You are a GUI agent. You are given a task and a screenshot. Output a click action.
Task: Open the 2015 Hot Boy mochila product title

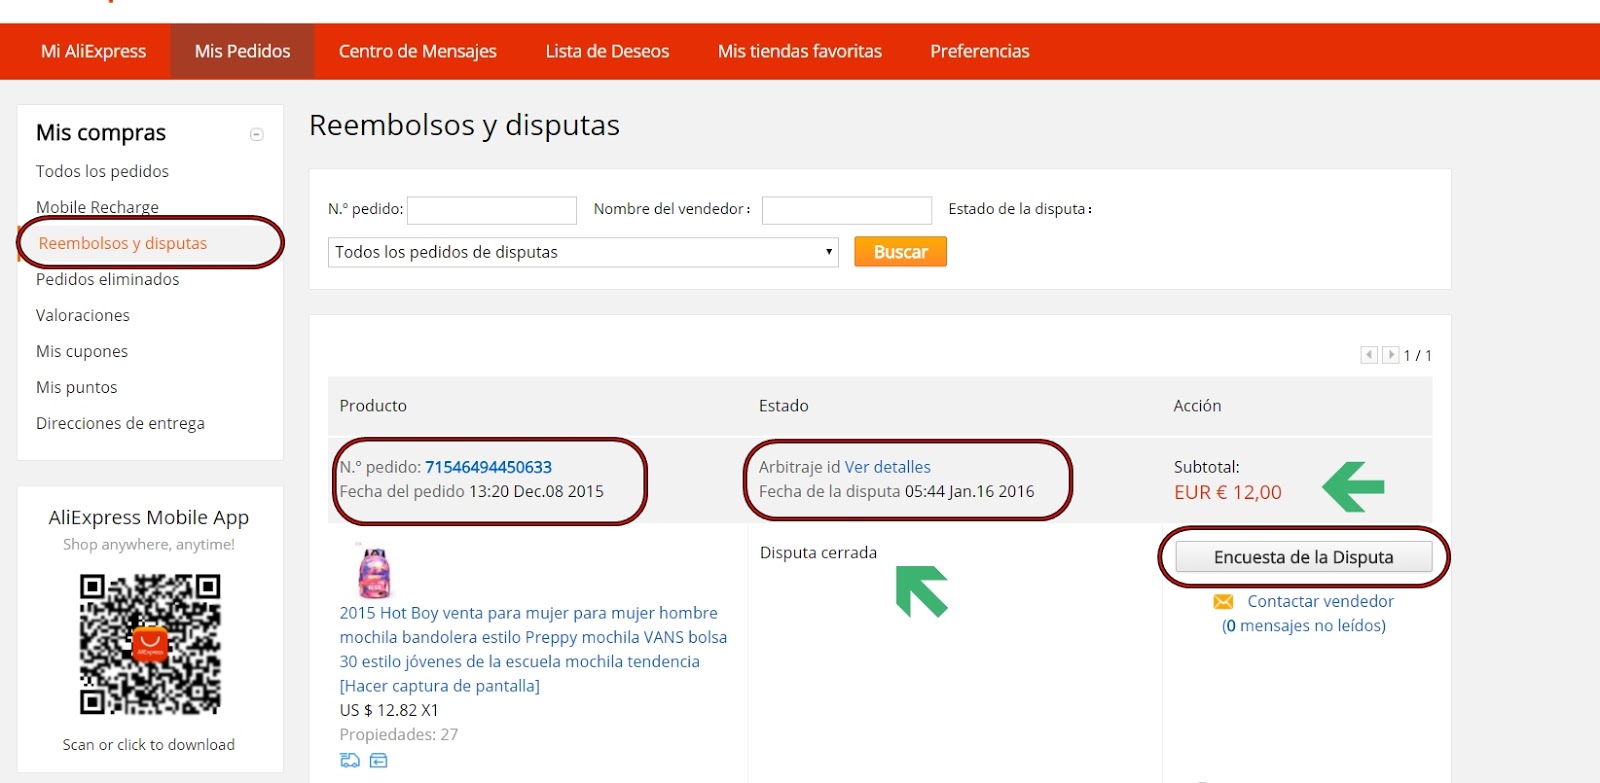click(533, 637)
